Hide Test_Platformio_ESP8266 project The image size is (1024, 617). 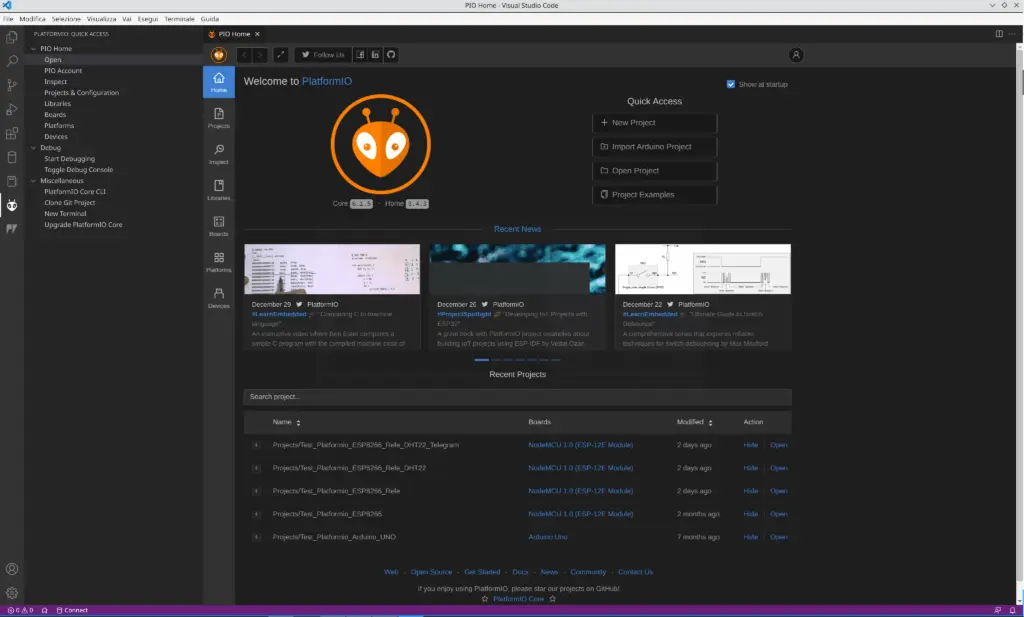[750, 514]
